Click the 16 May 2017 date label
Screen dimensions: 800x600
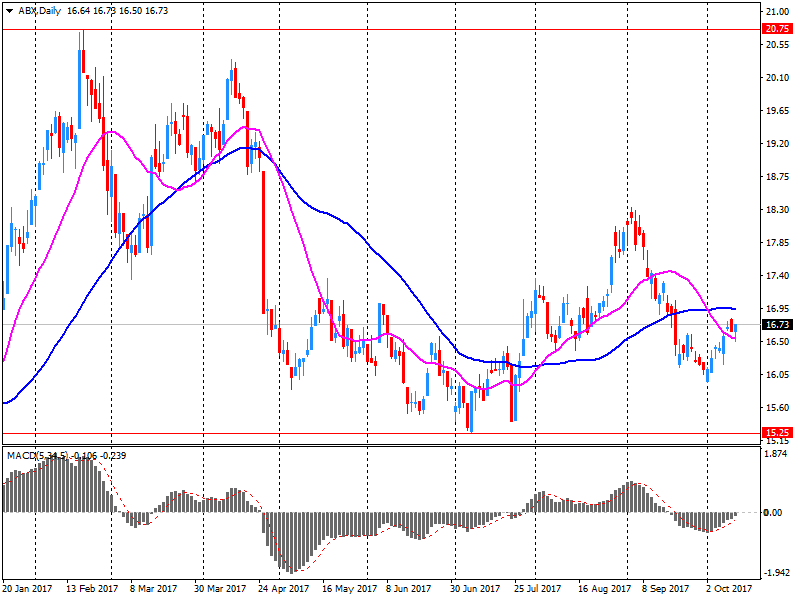point(349,588)
